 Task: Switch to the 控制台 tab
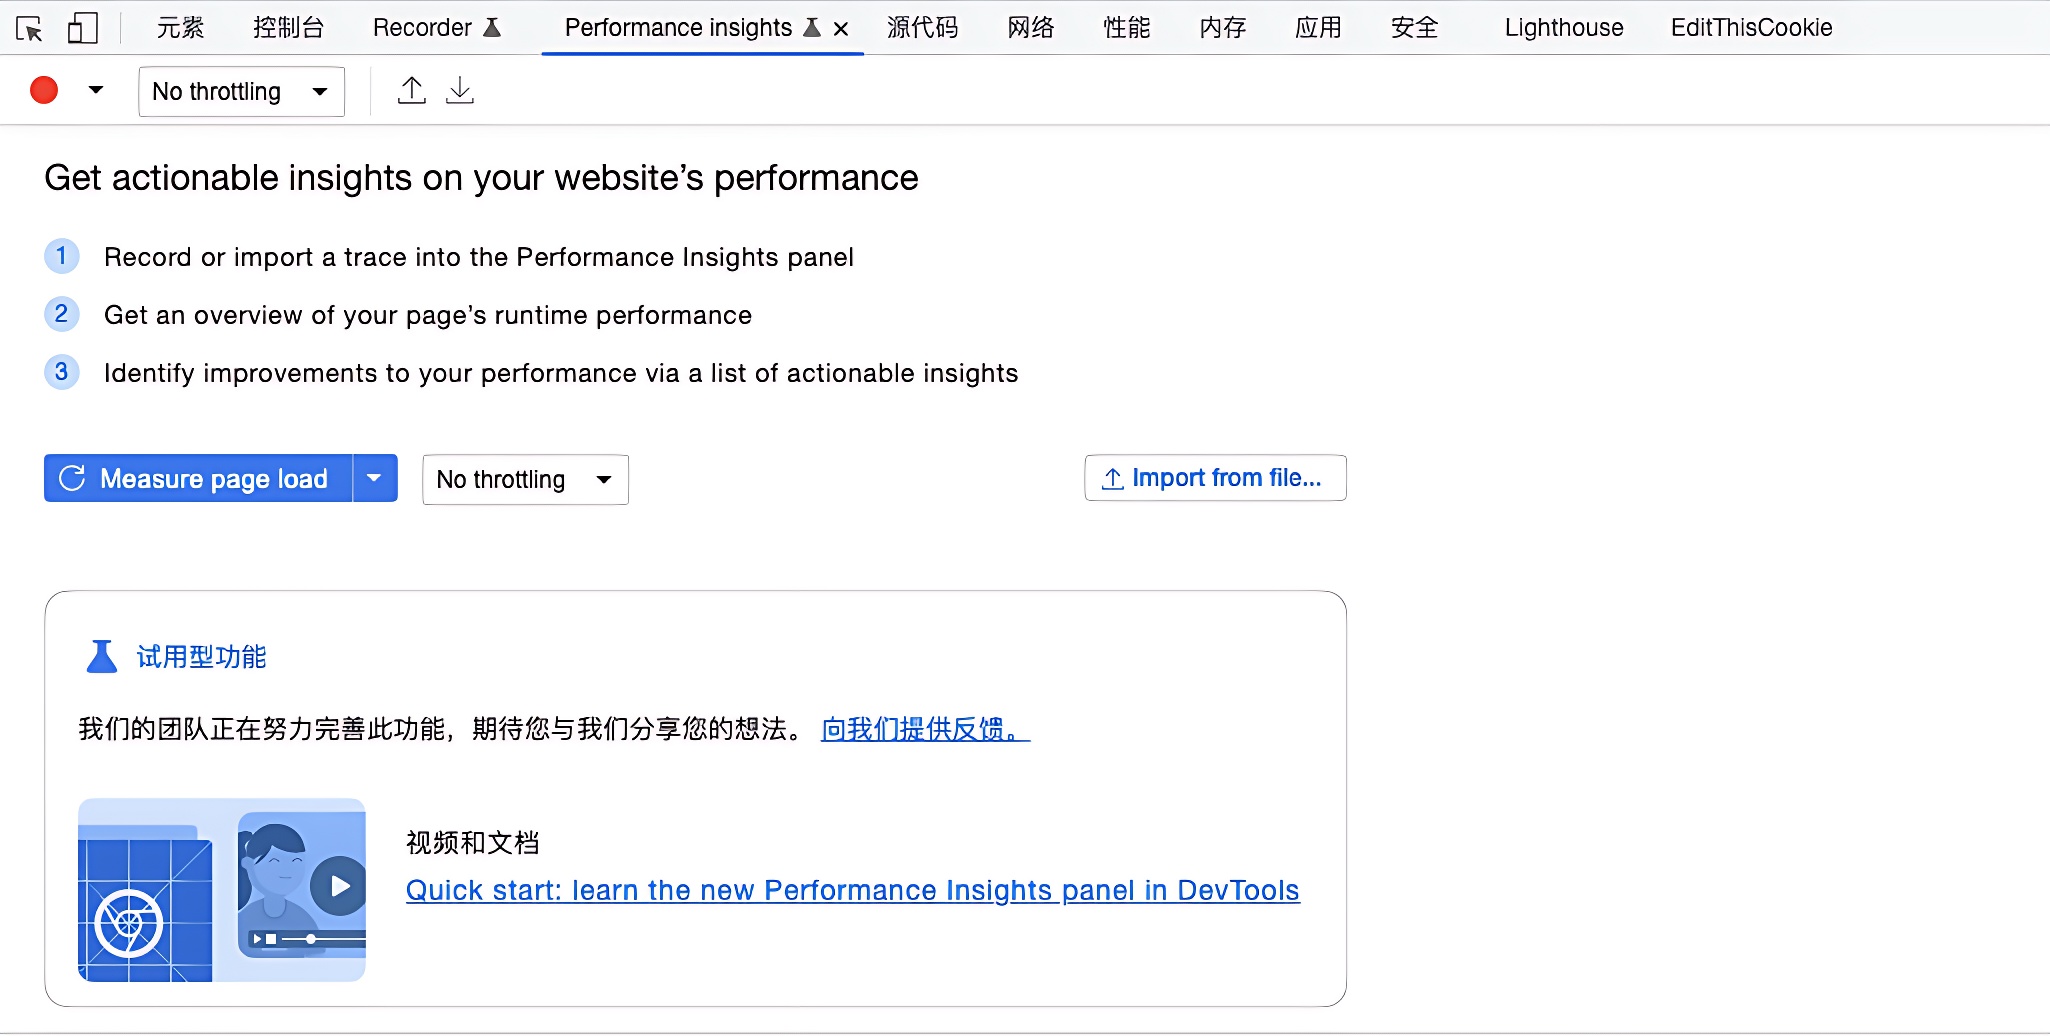288,28
